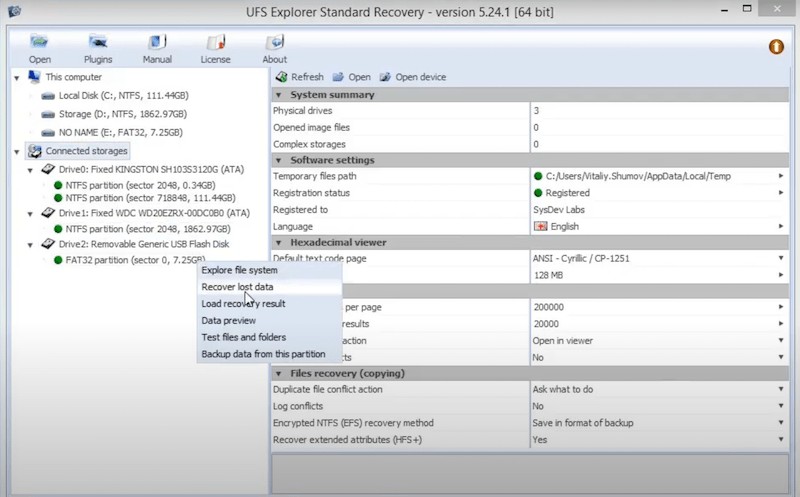Open Encrypted NTFS recovery method dropdown
800x497 pixels.
[781, 423]
